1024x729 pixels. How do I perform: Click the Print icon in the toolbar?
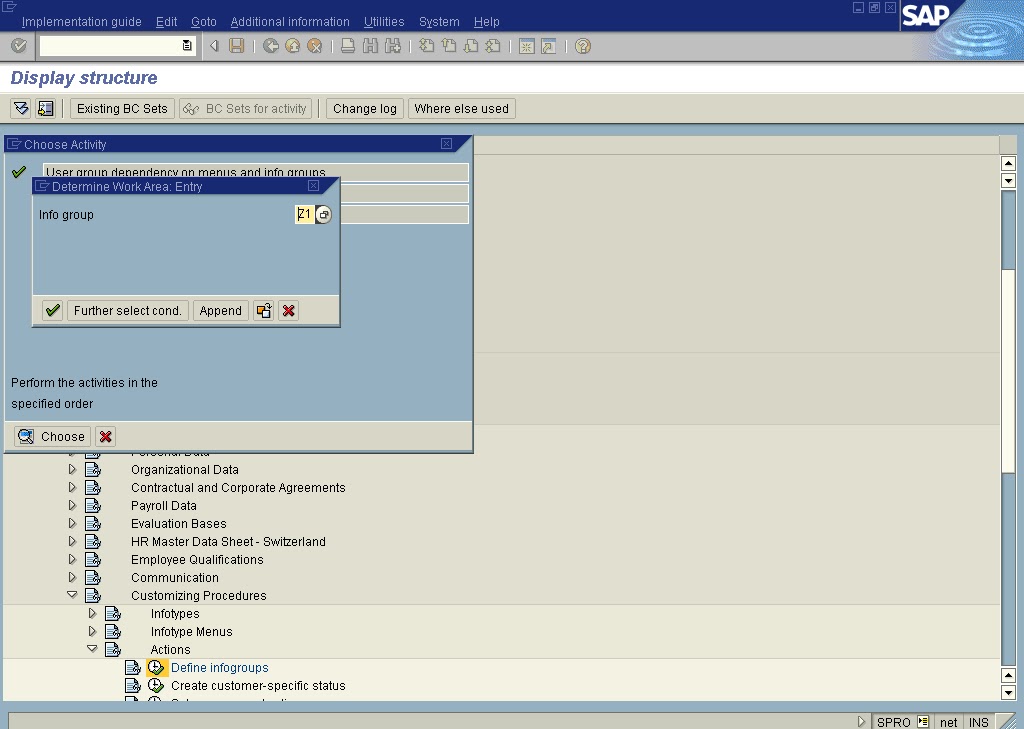(347, 46)
